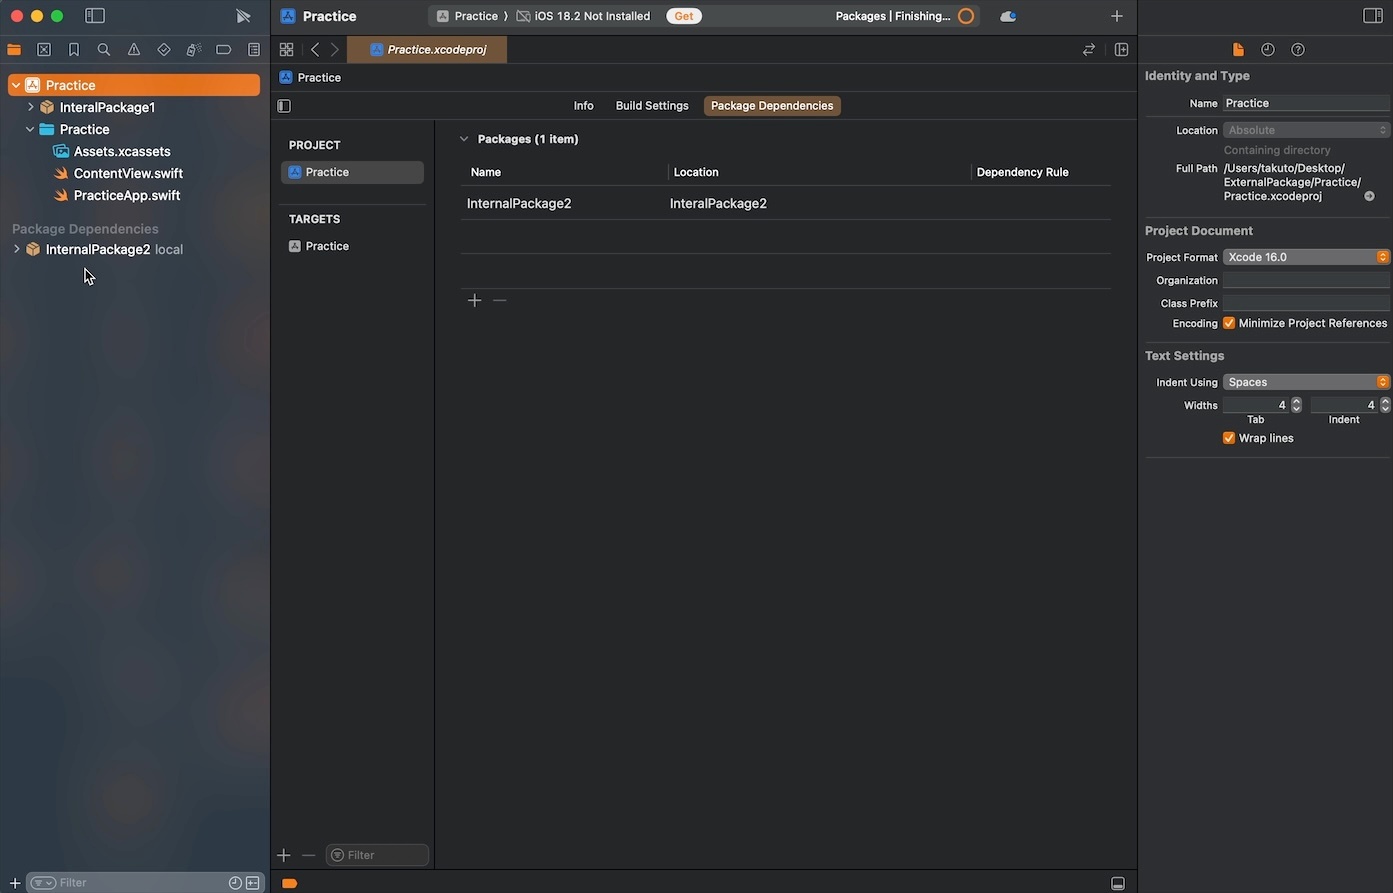This screenshot has width=1393, height=893.
Task: Toggle the project and targets list sidebar
Action: (284, 106)
